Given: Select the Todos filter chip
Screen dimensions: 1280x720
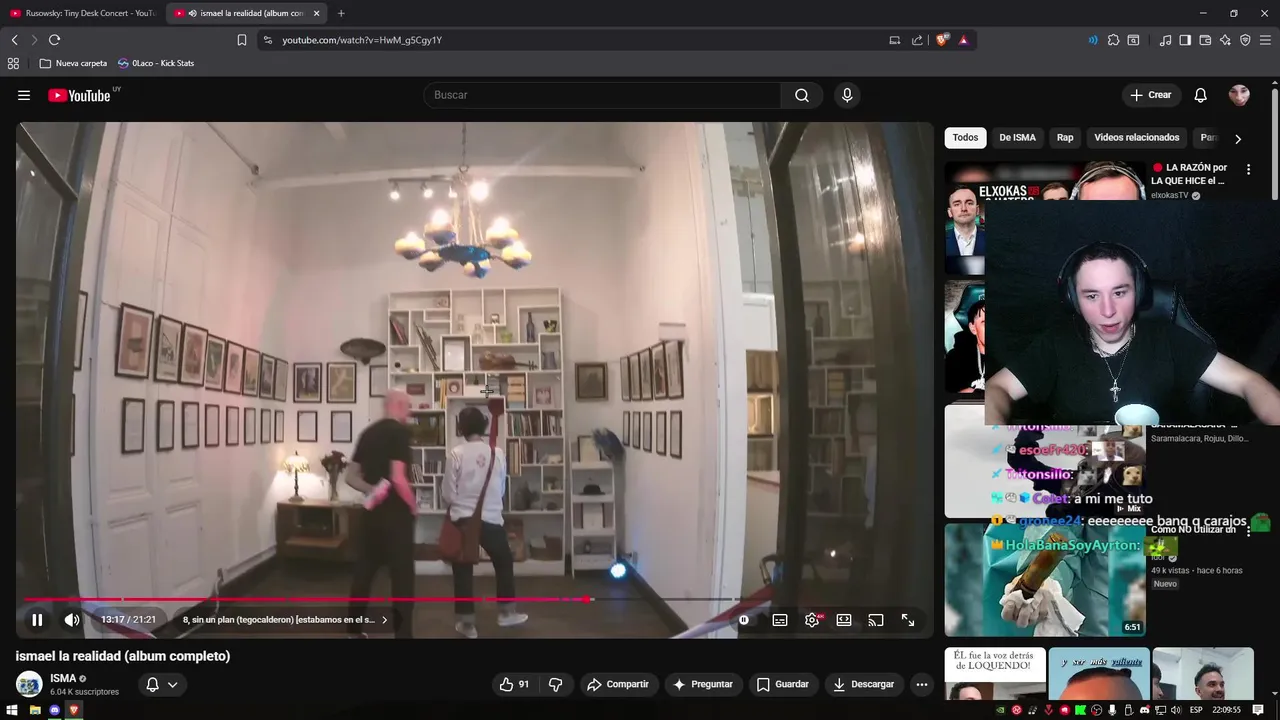Looking at the screenshot, I should coord(965,138).
